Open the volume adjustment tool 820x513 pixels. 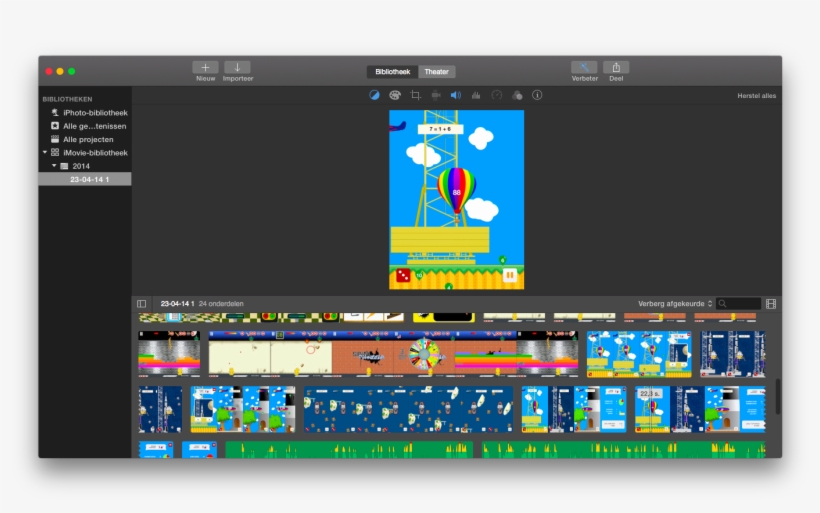[x=456, y=95]
